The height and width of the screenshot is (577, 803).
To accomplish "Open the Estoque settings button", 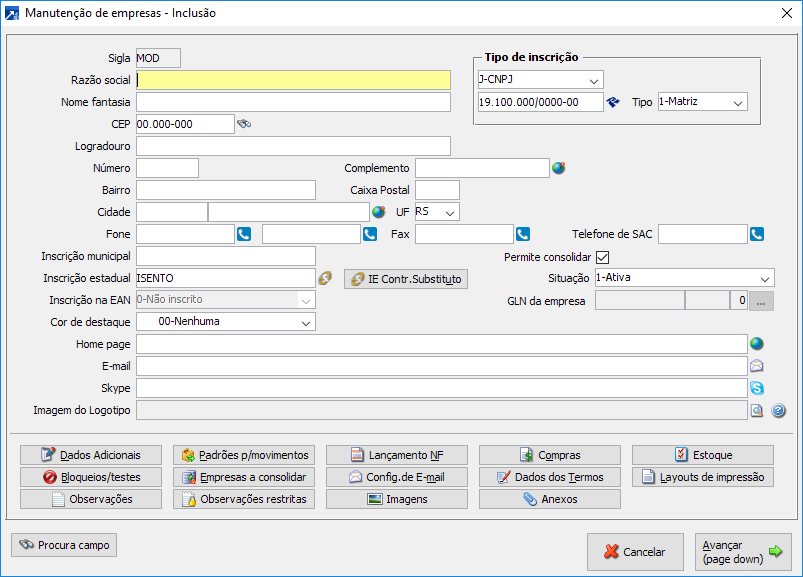I will tap(702, 455).
